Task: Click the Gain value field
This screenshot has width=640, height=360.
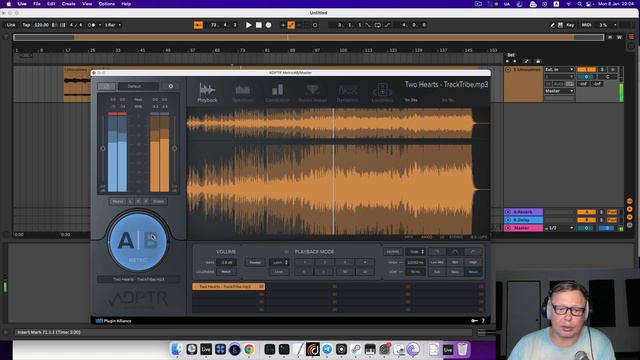Action: coord(226,262)
